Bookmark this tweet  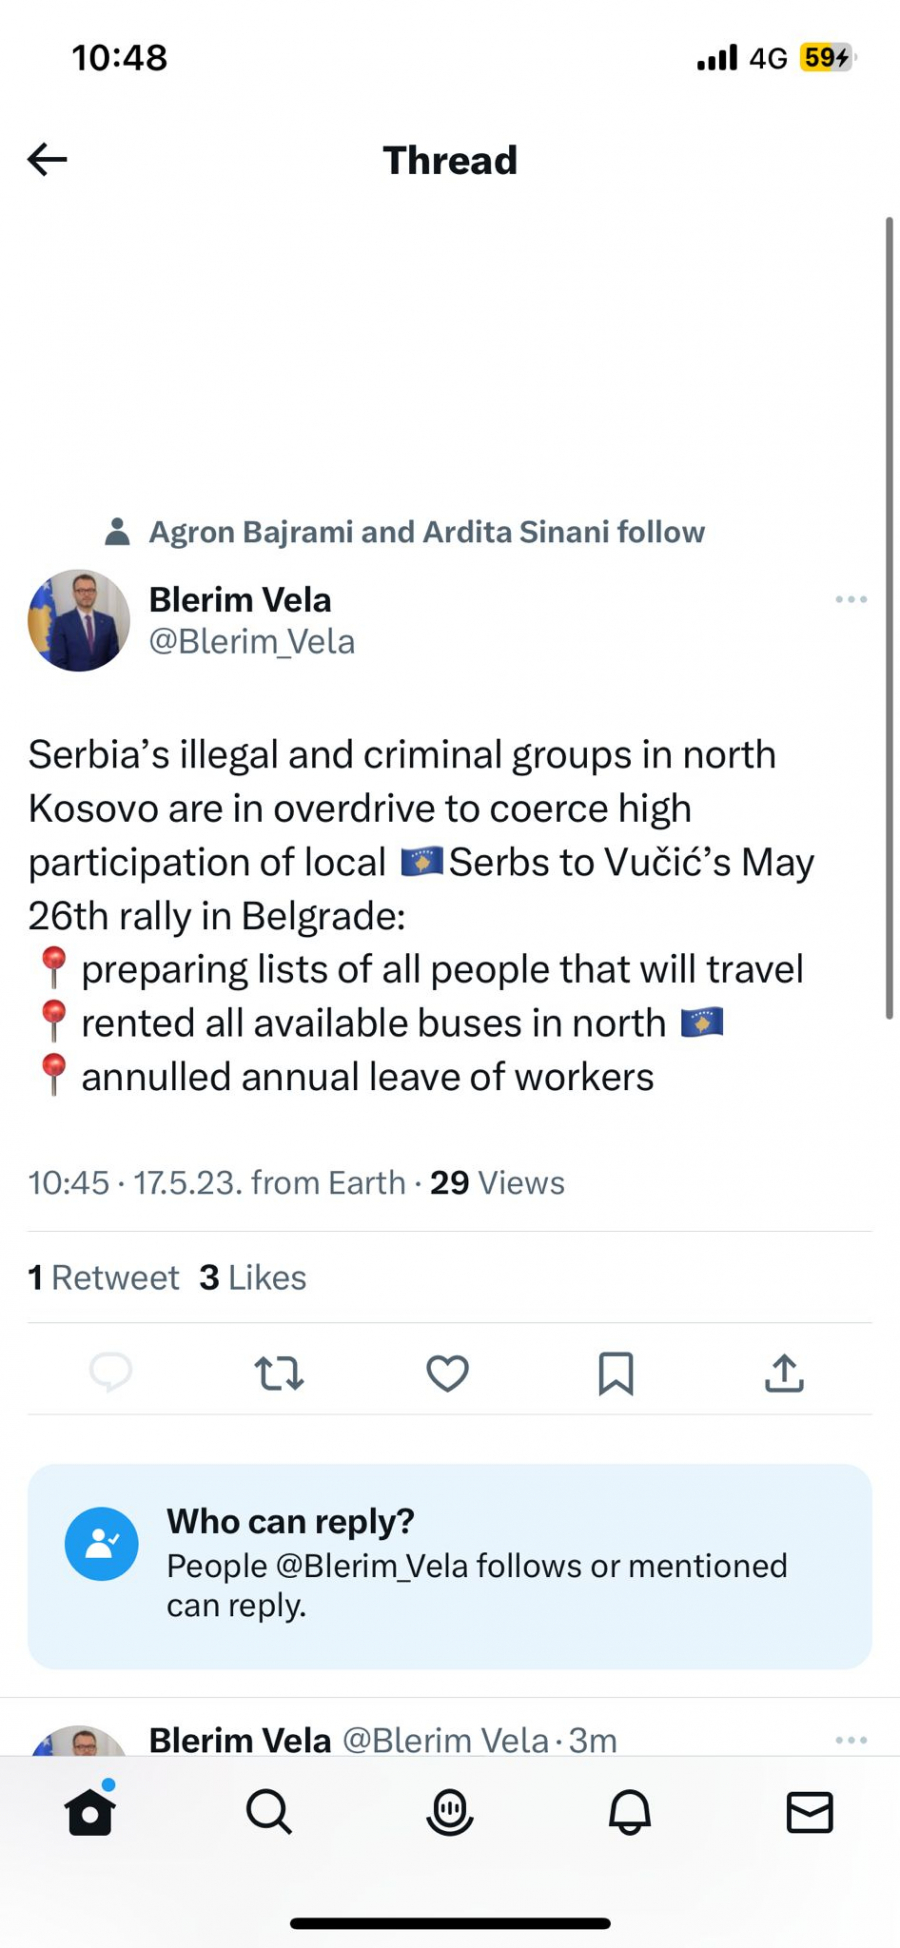pos(616,1373)
